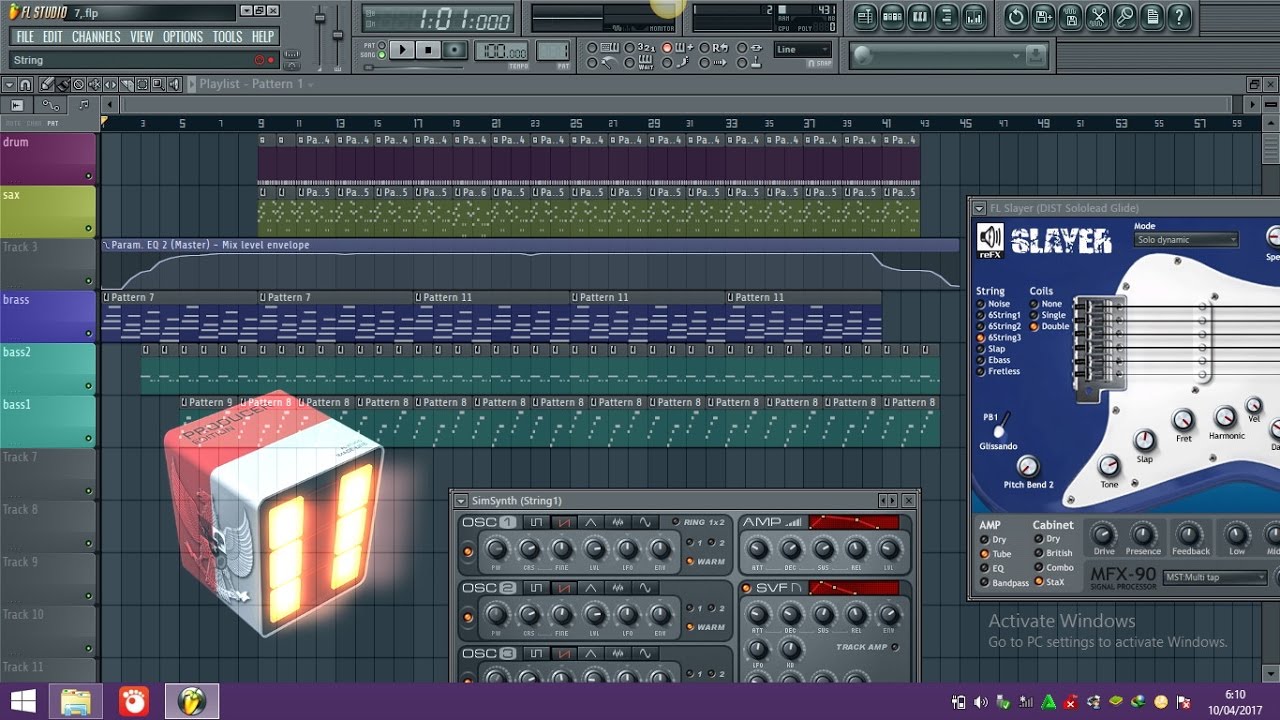Screen dimensions: 1280x720
Task: Click the Drive knob in Slayer
Action: [x=1103, y=534]
